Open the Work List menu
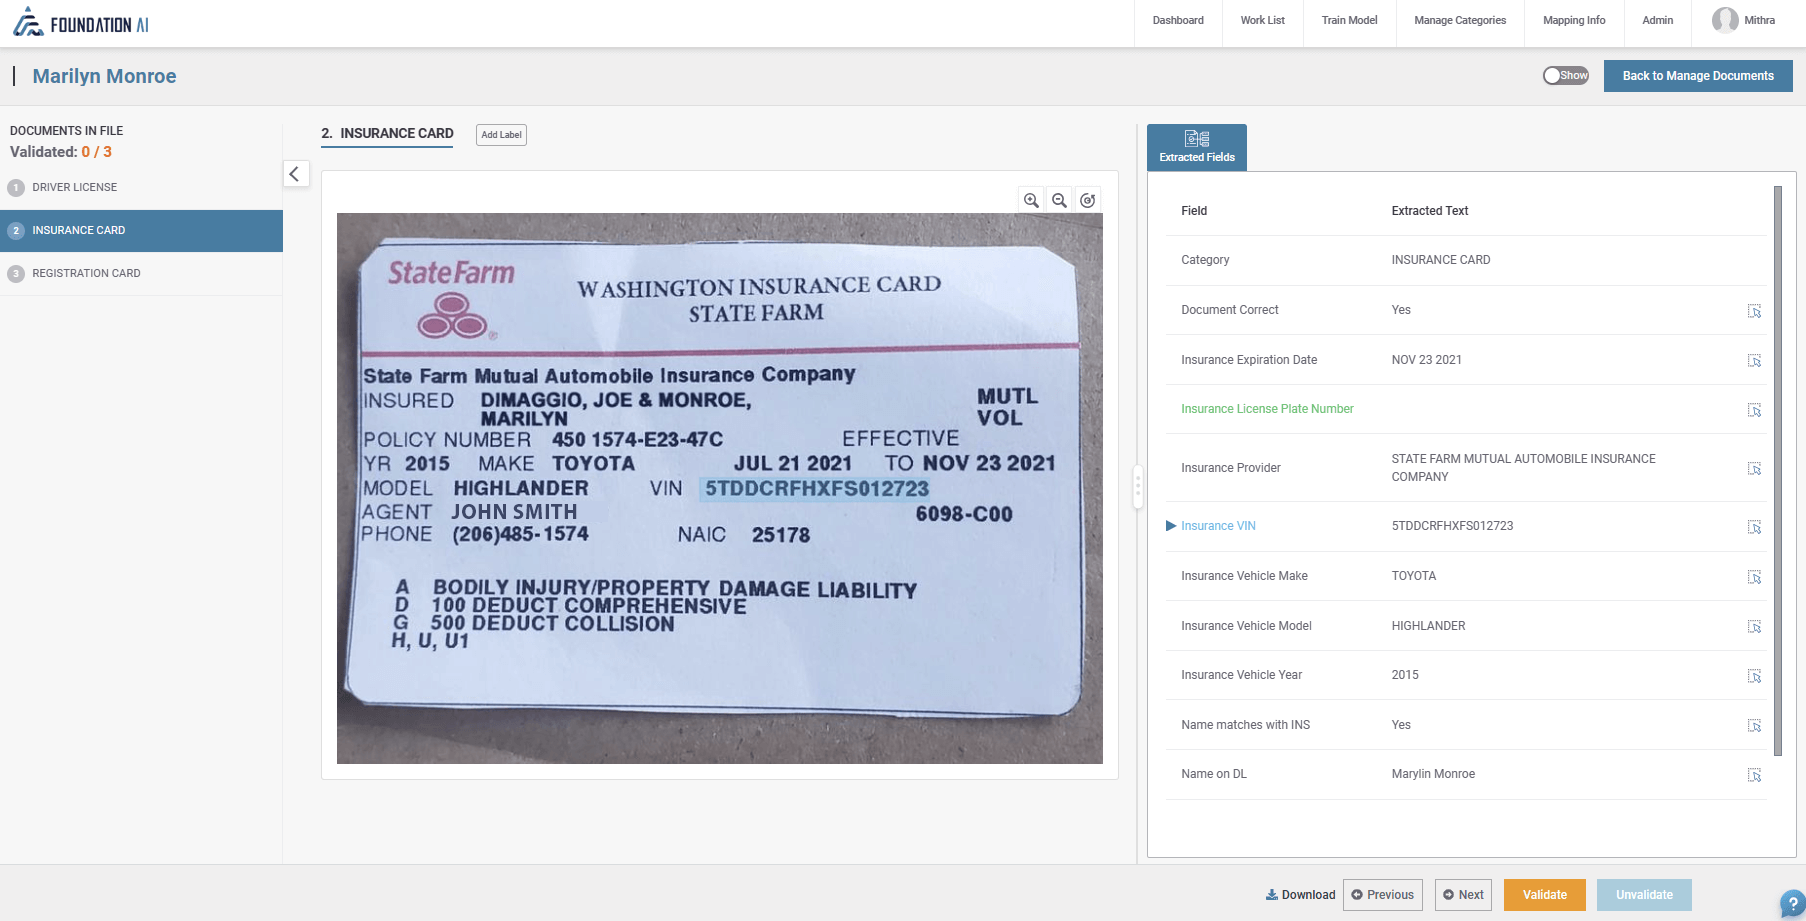Image resolution: width=1806 pixels, height=921 pixels. [x=1262, y=20]
